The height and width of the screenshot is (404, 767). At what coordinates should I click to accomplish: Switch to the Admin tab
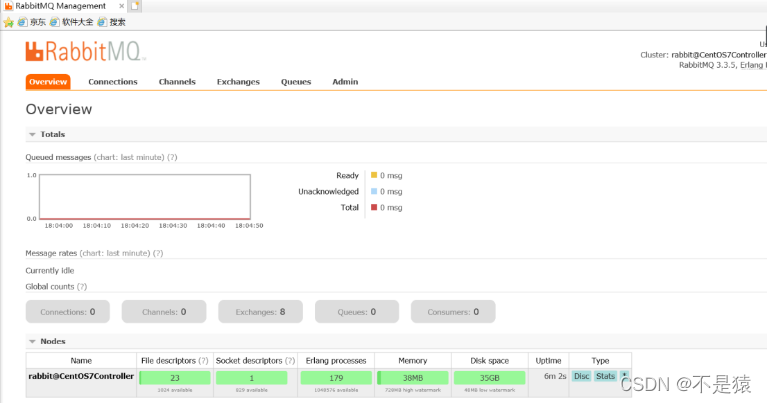coord(345,82)
